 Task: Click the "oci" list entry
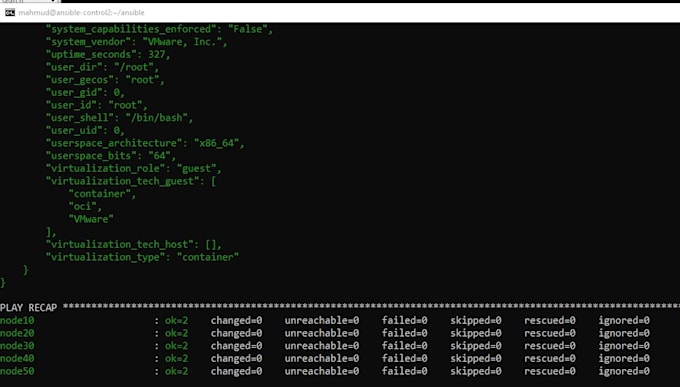[x=85, y=207]
